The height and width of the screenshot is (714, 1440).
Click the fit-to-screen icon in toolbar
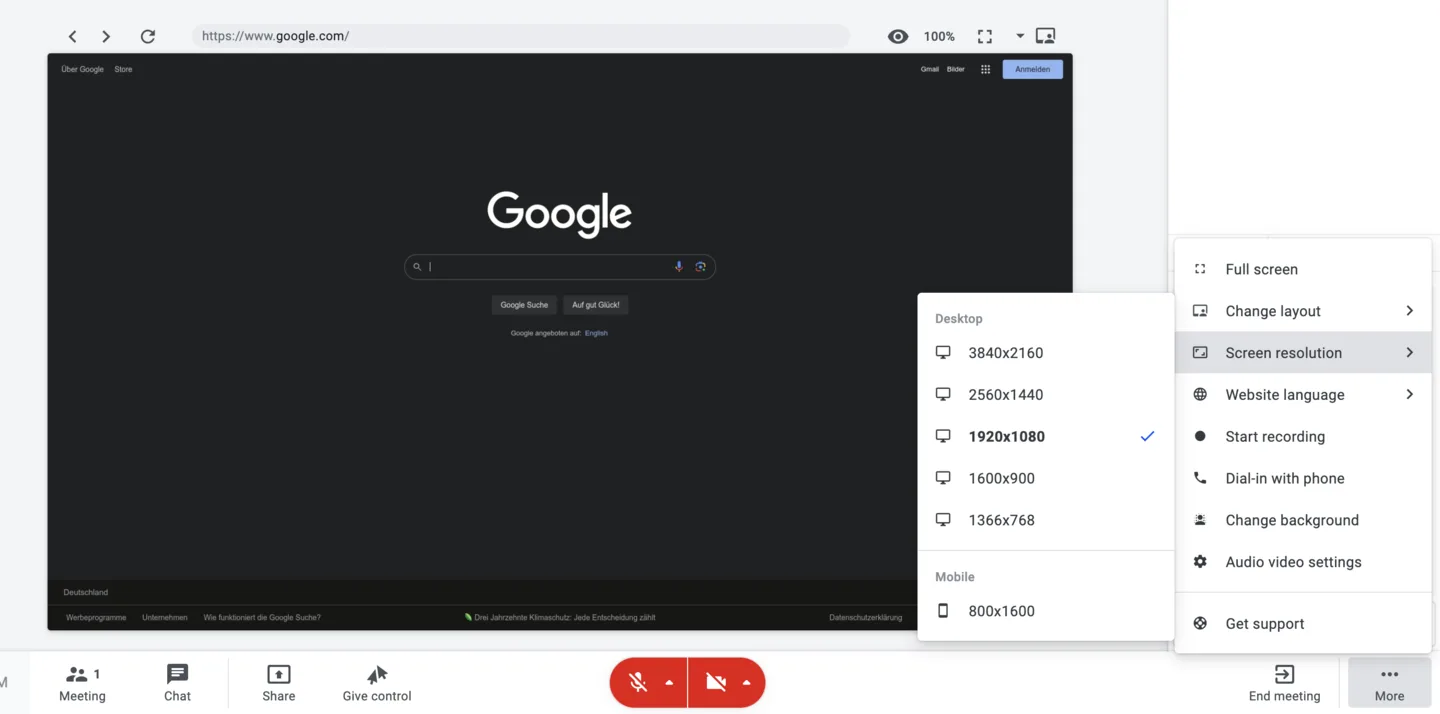tap(985, 36)
